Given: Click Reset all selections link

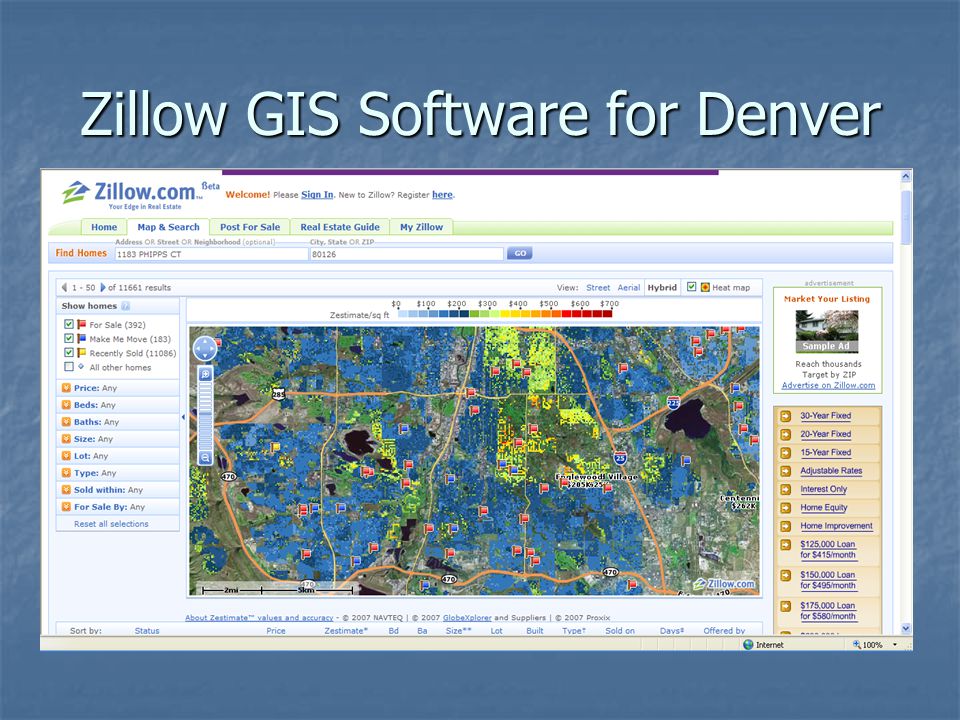Looking at the screenshot, I should click(x=111, y=524).
